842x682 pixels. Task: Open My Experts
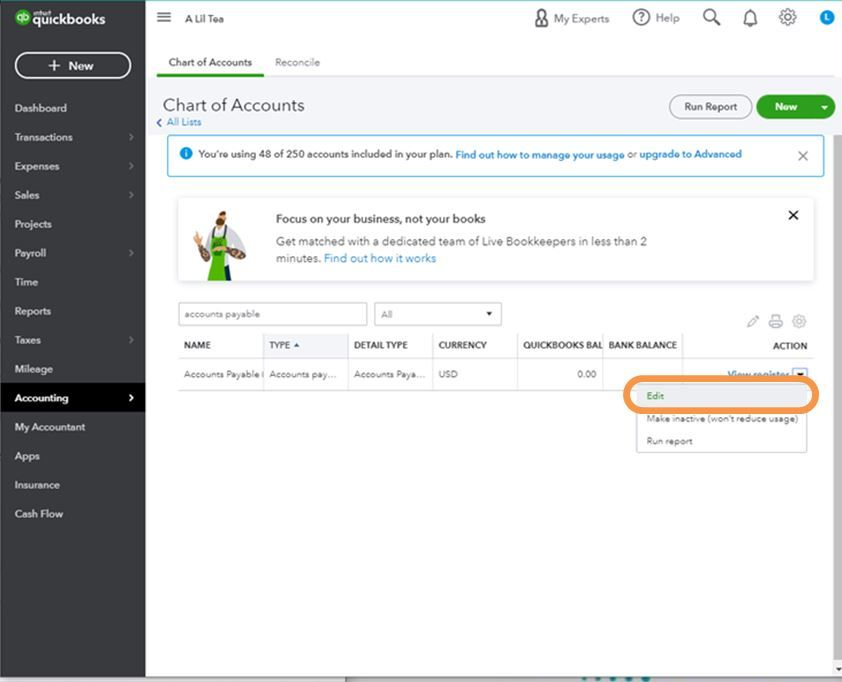(x=571, y=18)
